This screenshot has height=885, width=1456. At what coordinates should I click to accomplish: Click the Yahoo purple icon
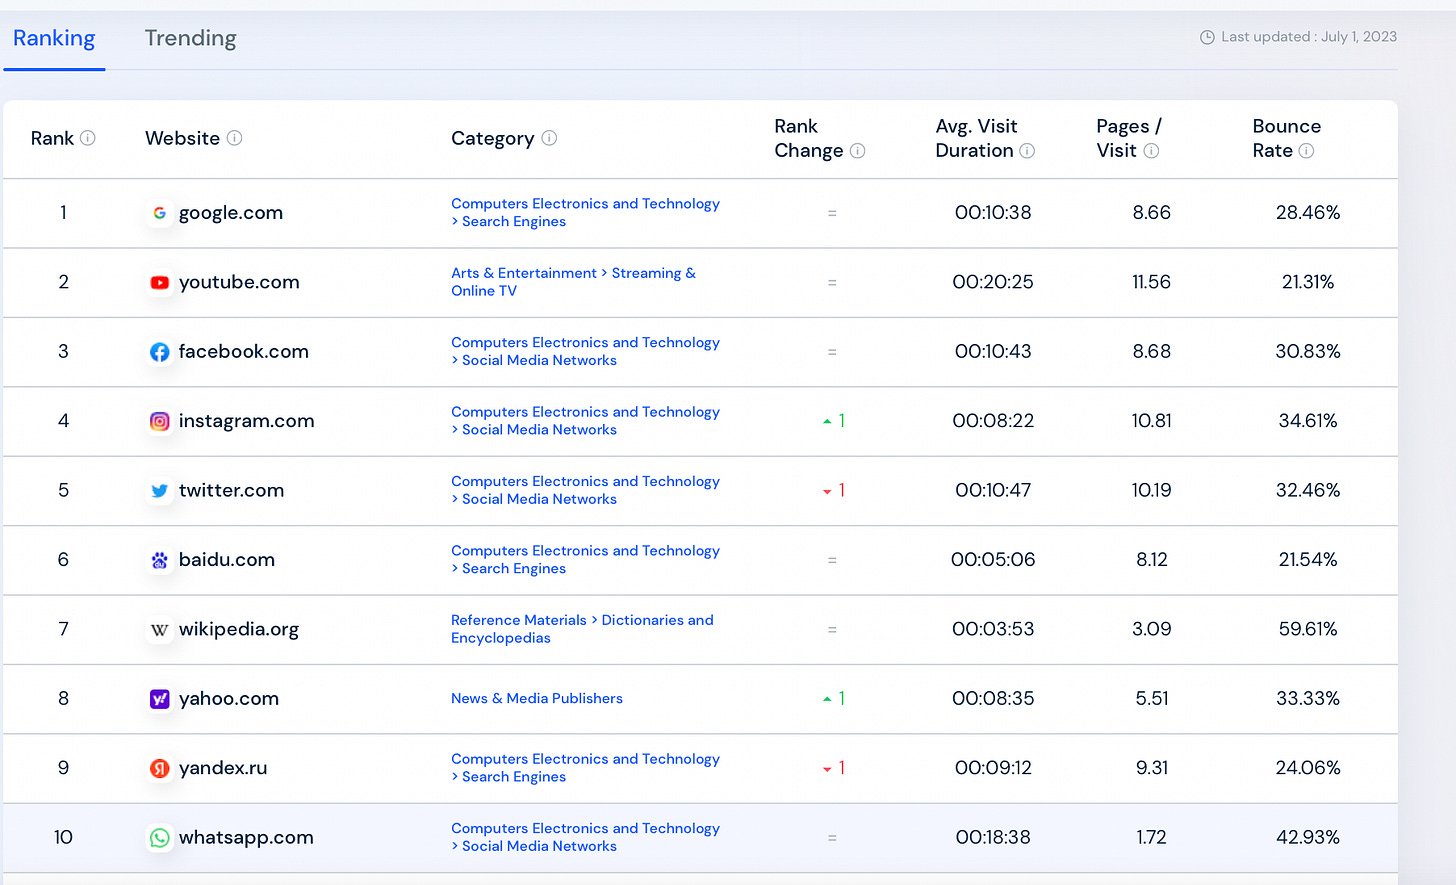159,699
